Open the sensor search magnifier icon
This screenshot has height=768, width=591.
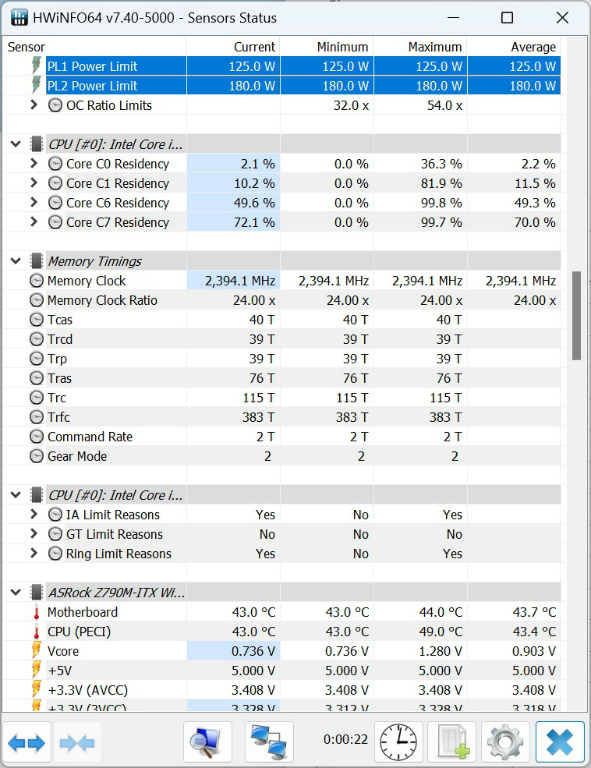pyautogui.click(x=207, y=743)
